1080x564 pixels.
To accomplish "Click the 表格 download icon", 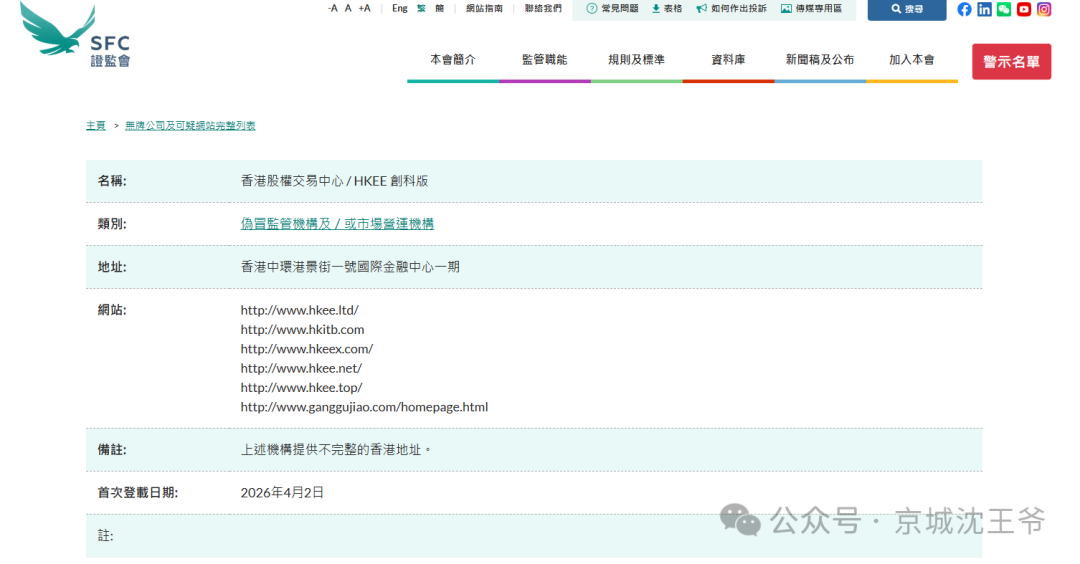I will (x=656, y=8).
